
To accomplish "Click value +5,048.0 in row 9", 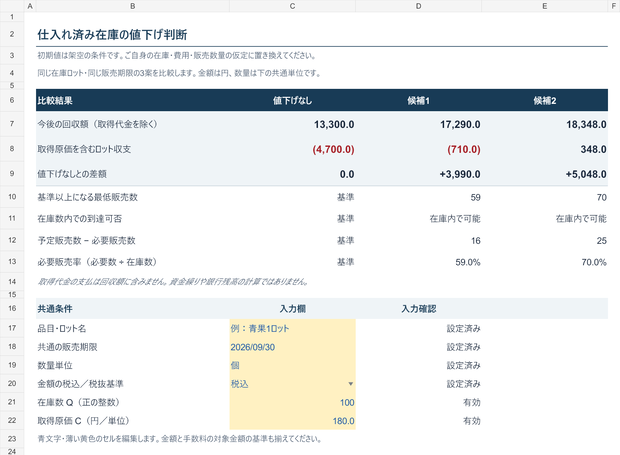I will (x=586, y=174).
